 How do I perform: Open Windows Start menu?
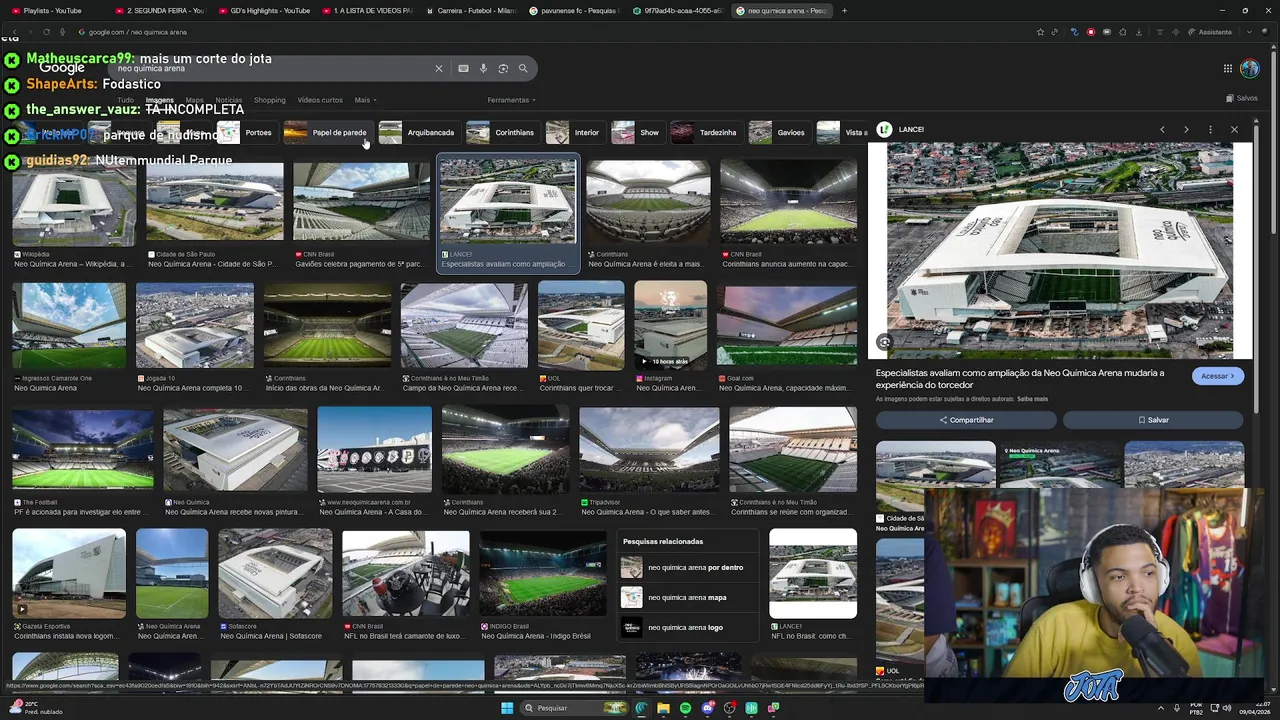pos(507,708)
